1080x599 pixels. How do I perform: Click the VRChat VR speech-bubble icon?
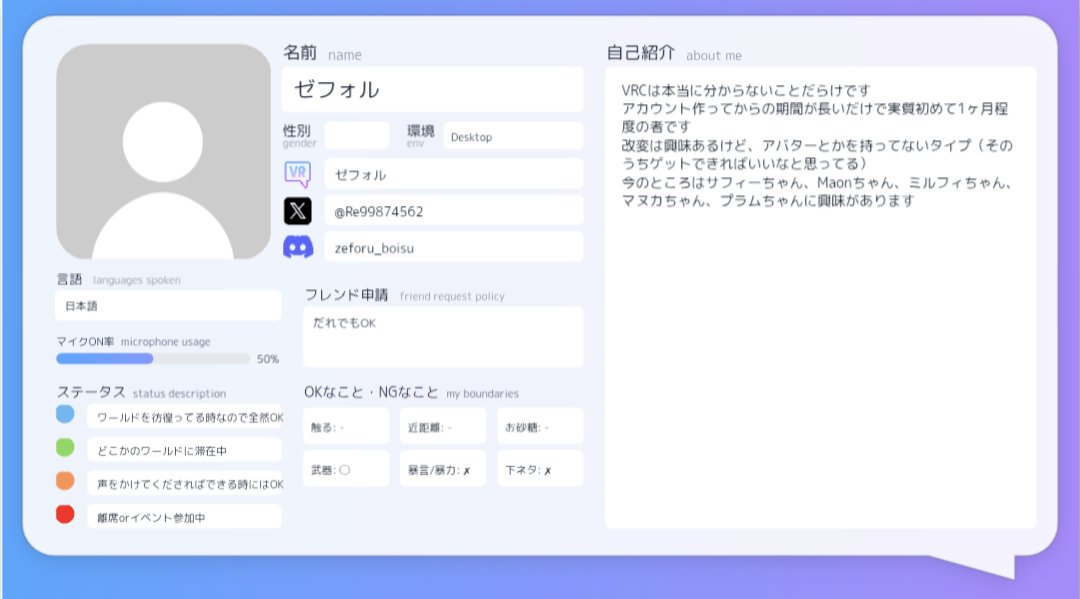pos(298,174)
